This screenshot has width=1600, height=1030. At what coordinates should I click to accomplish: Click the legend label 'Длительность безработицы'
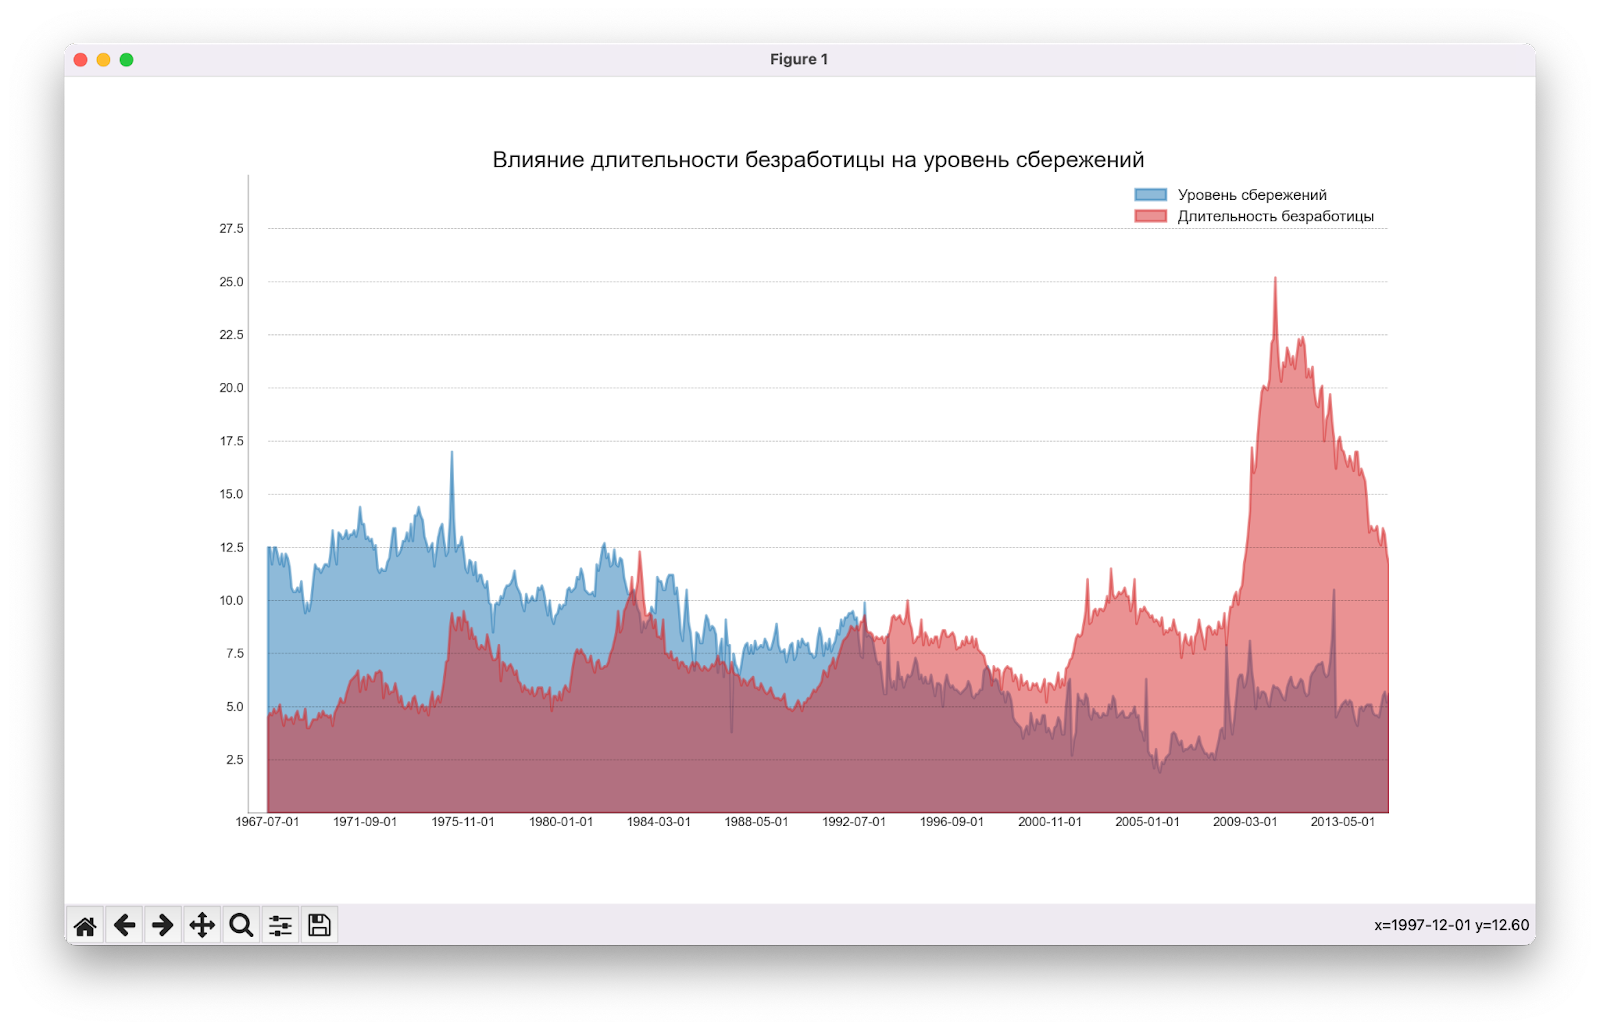(1275, 216)
